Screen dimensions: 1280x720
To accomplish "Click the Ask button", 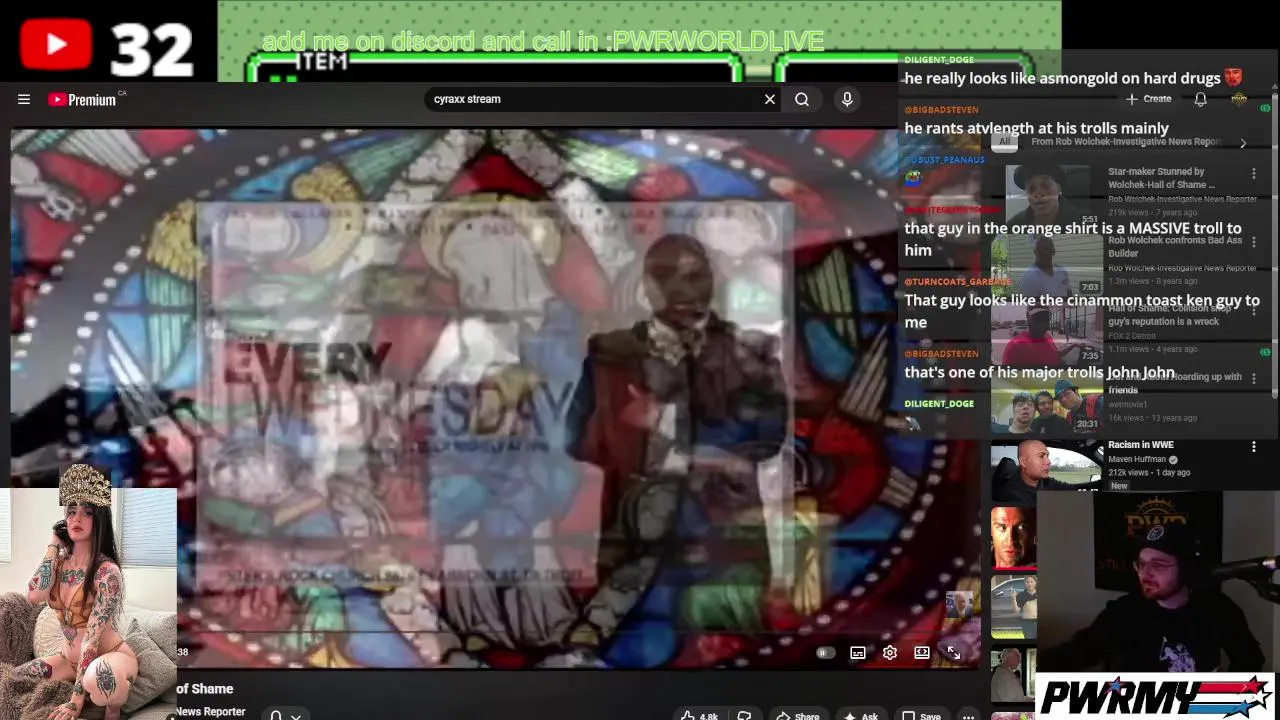I will click(x=862, y=715).
